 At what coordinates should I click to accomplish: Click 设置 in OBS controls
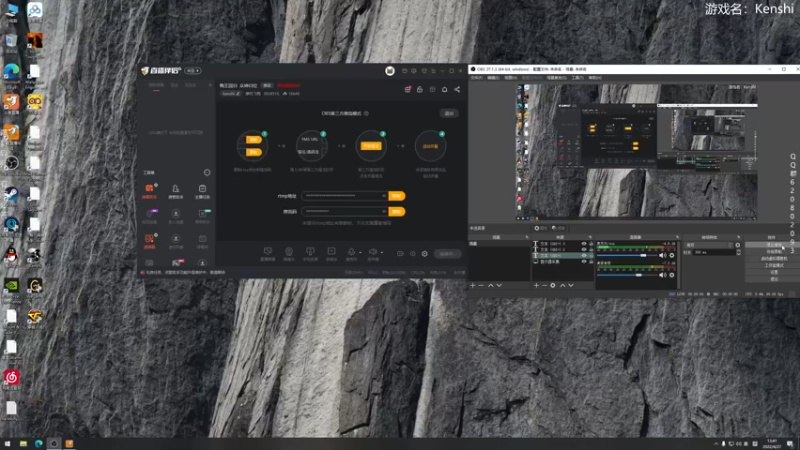773,272
